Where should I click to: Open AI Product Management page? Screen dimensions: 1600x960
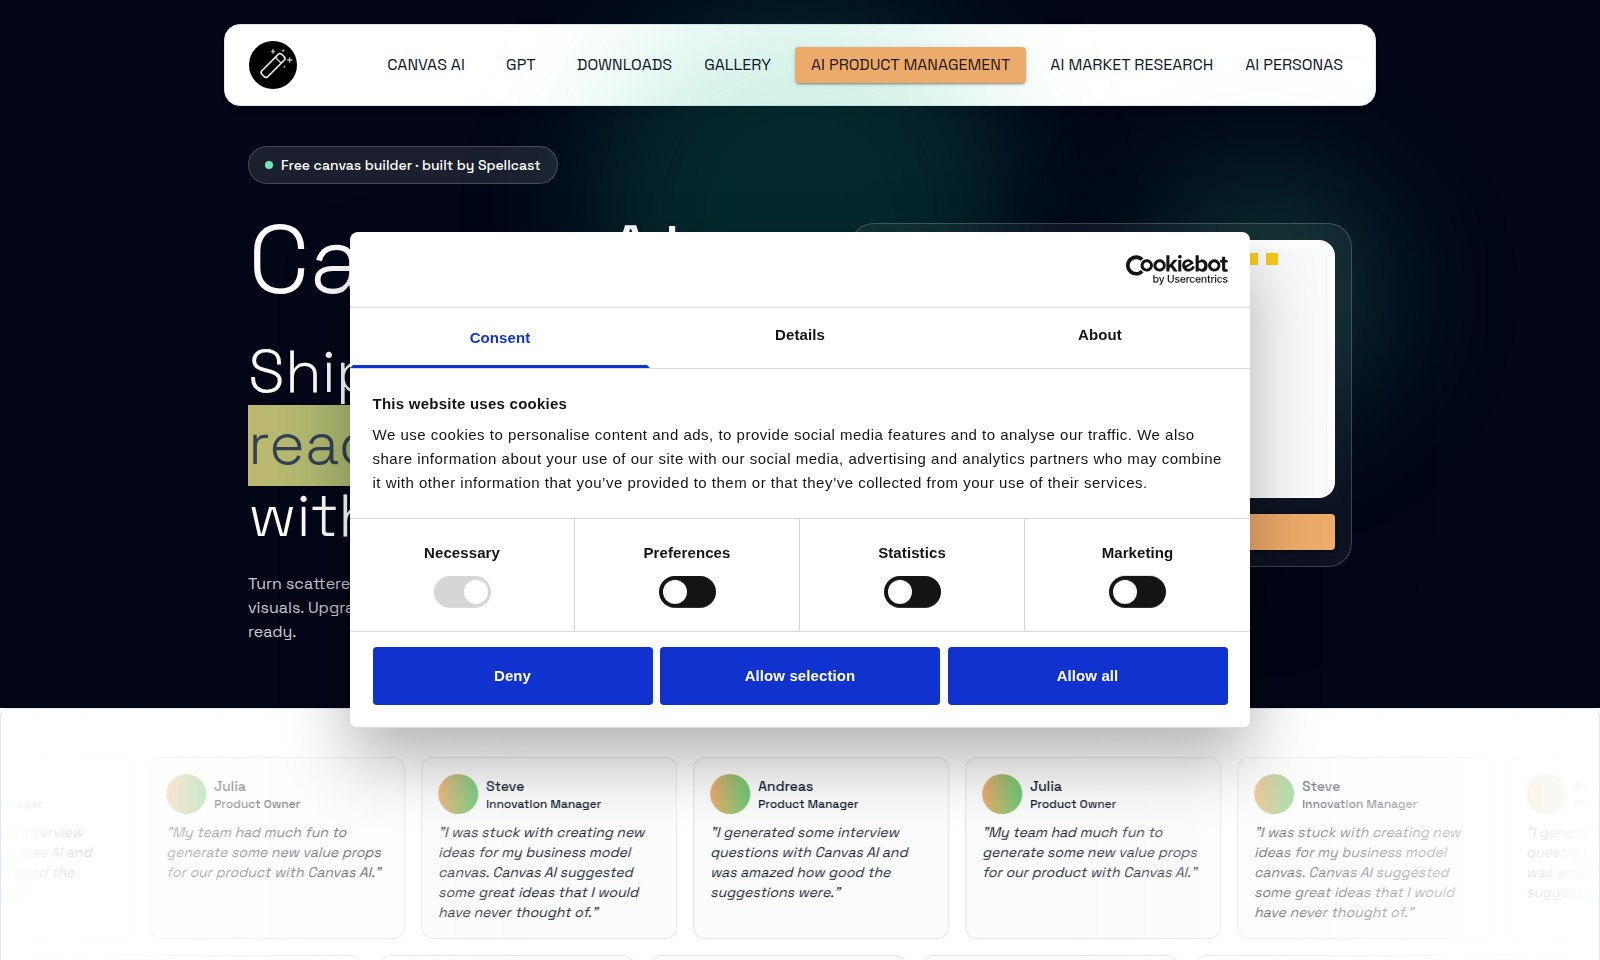(910, 65)
